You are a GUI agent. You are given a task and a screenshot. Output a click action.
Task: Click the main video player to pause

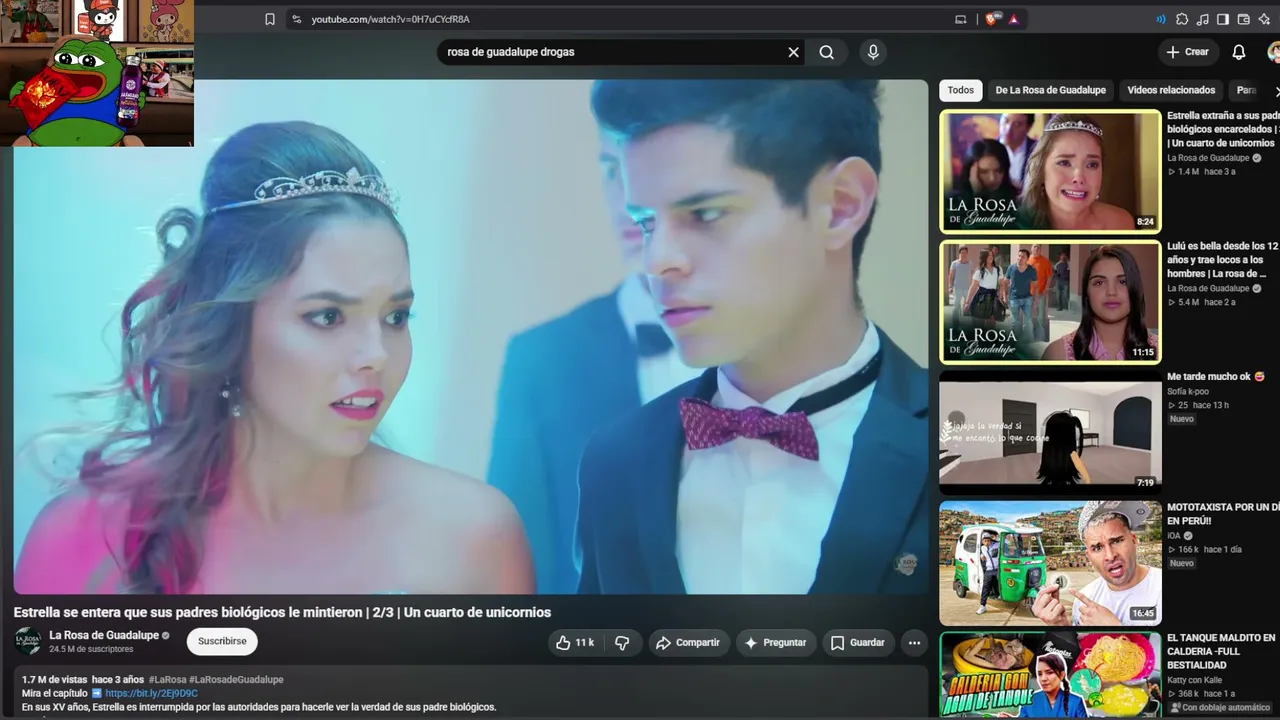tap(471, 337)
